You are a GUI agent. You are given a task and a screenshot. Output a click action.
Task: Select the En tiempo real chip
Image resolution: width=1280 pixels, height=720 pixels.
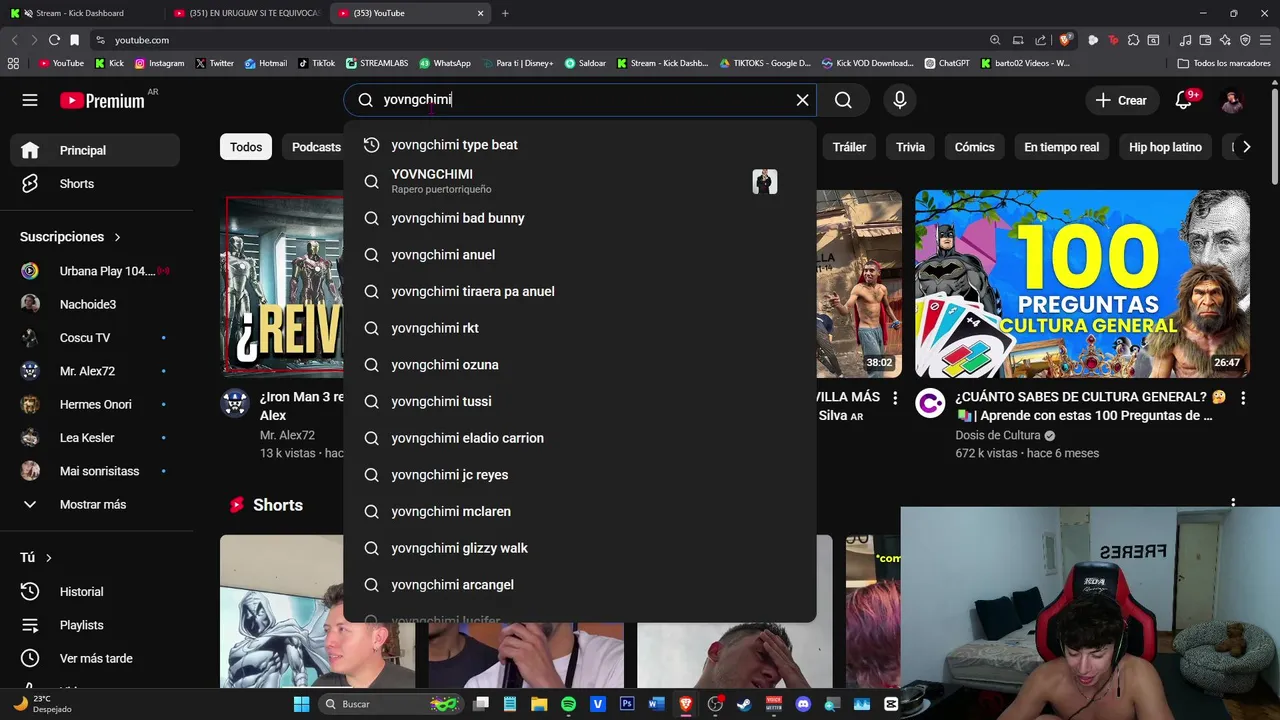coord(1061,147)
